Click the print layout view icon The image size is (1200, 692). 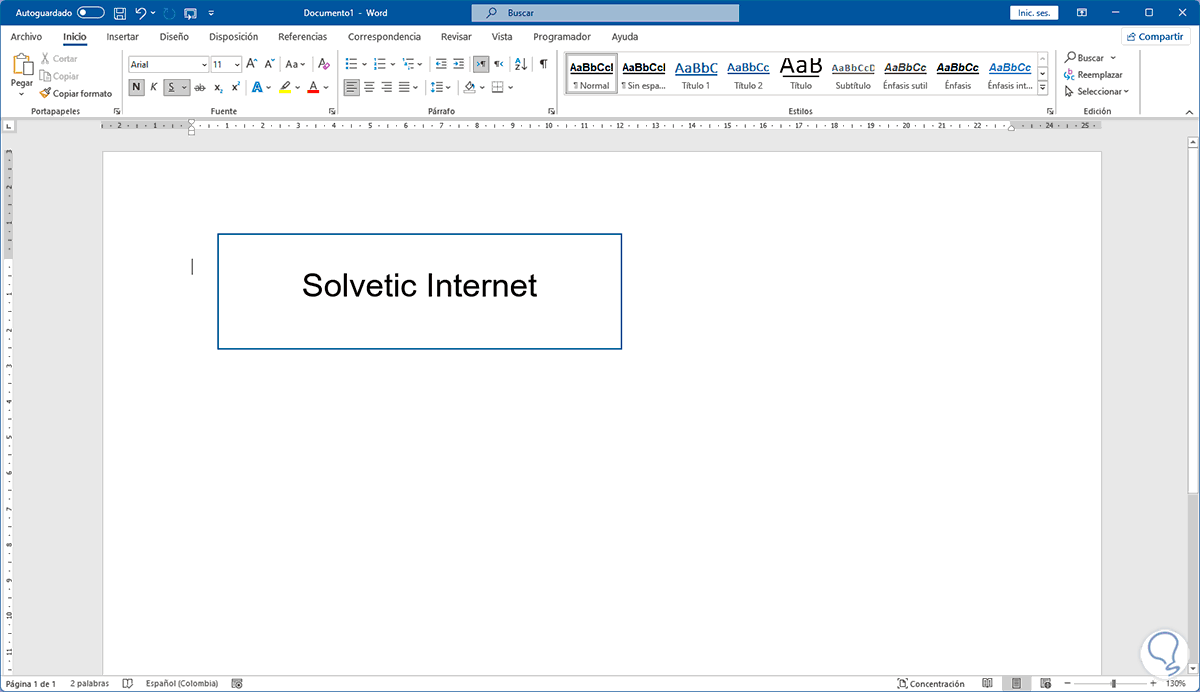click(x=1014, y=684)
